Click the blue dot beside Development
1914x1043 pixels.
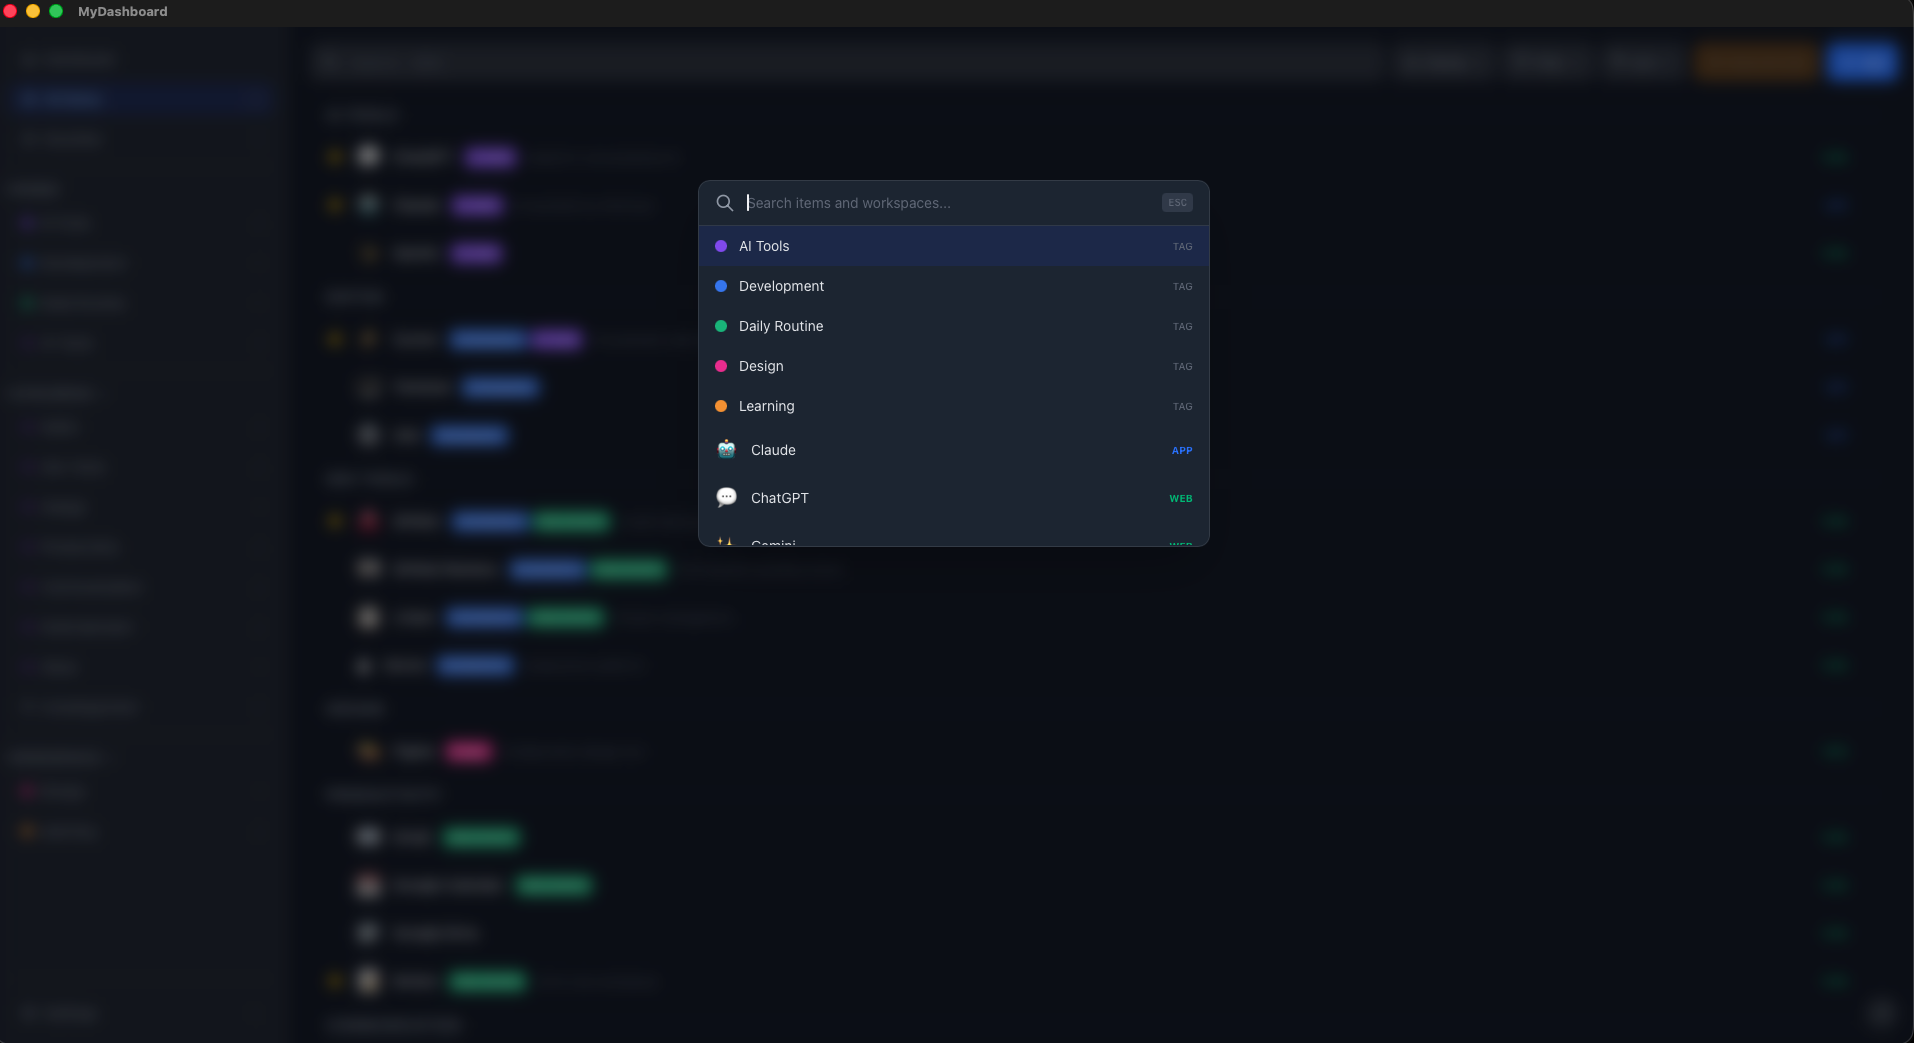point(722,286)
